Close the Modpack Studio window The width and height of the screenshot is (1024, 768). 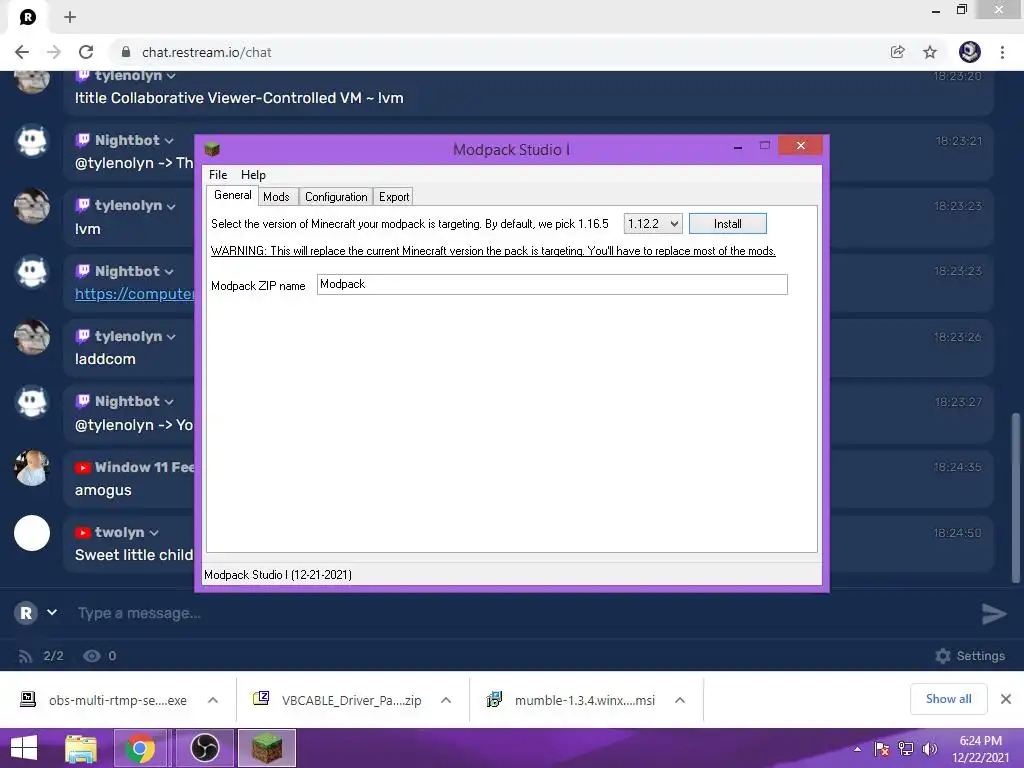coord(801,145)
